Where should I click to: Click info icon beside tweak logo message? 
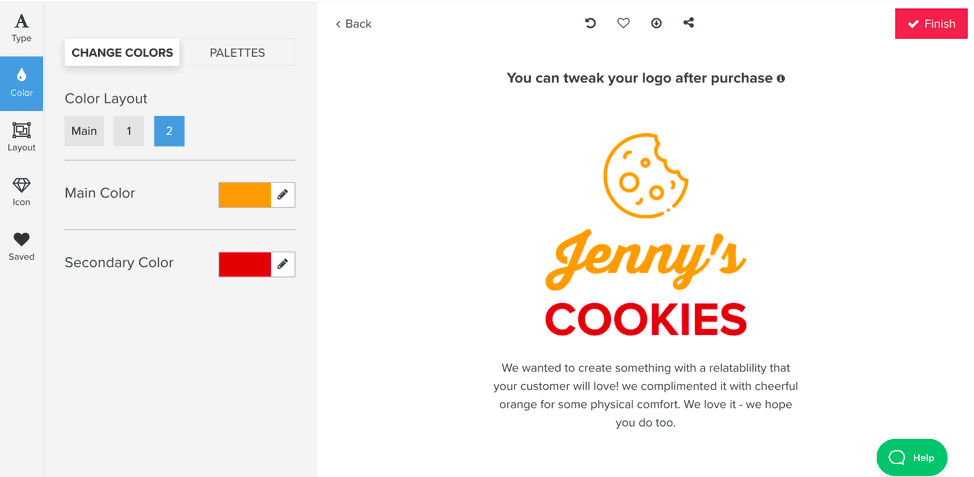pyautogui.click(x=781, y=79)
